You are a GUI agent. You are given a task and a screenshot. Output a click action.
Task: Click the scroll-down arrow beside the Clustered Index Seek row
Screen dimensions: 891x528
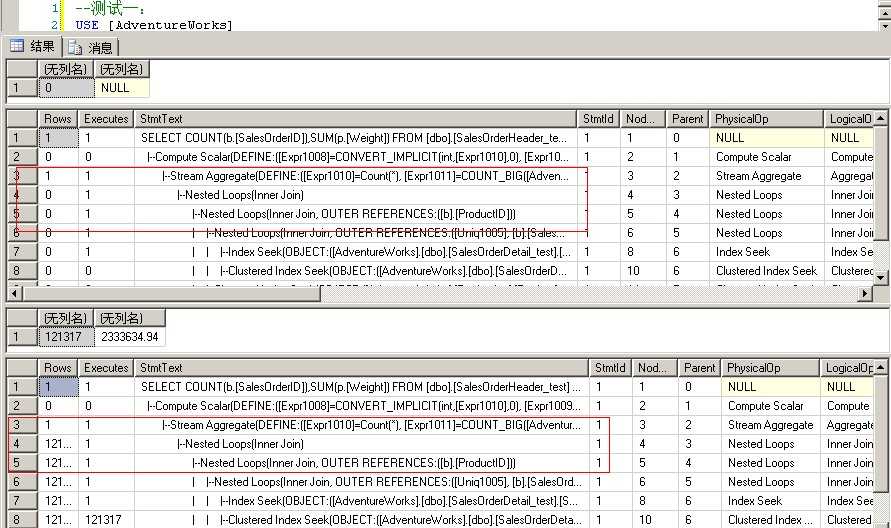881,278
